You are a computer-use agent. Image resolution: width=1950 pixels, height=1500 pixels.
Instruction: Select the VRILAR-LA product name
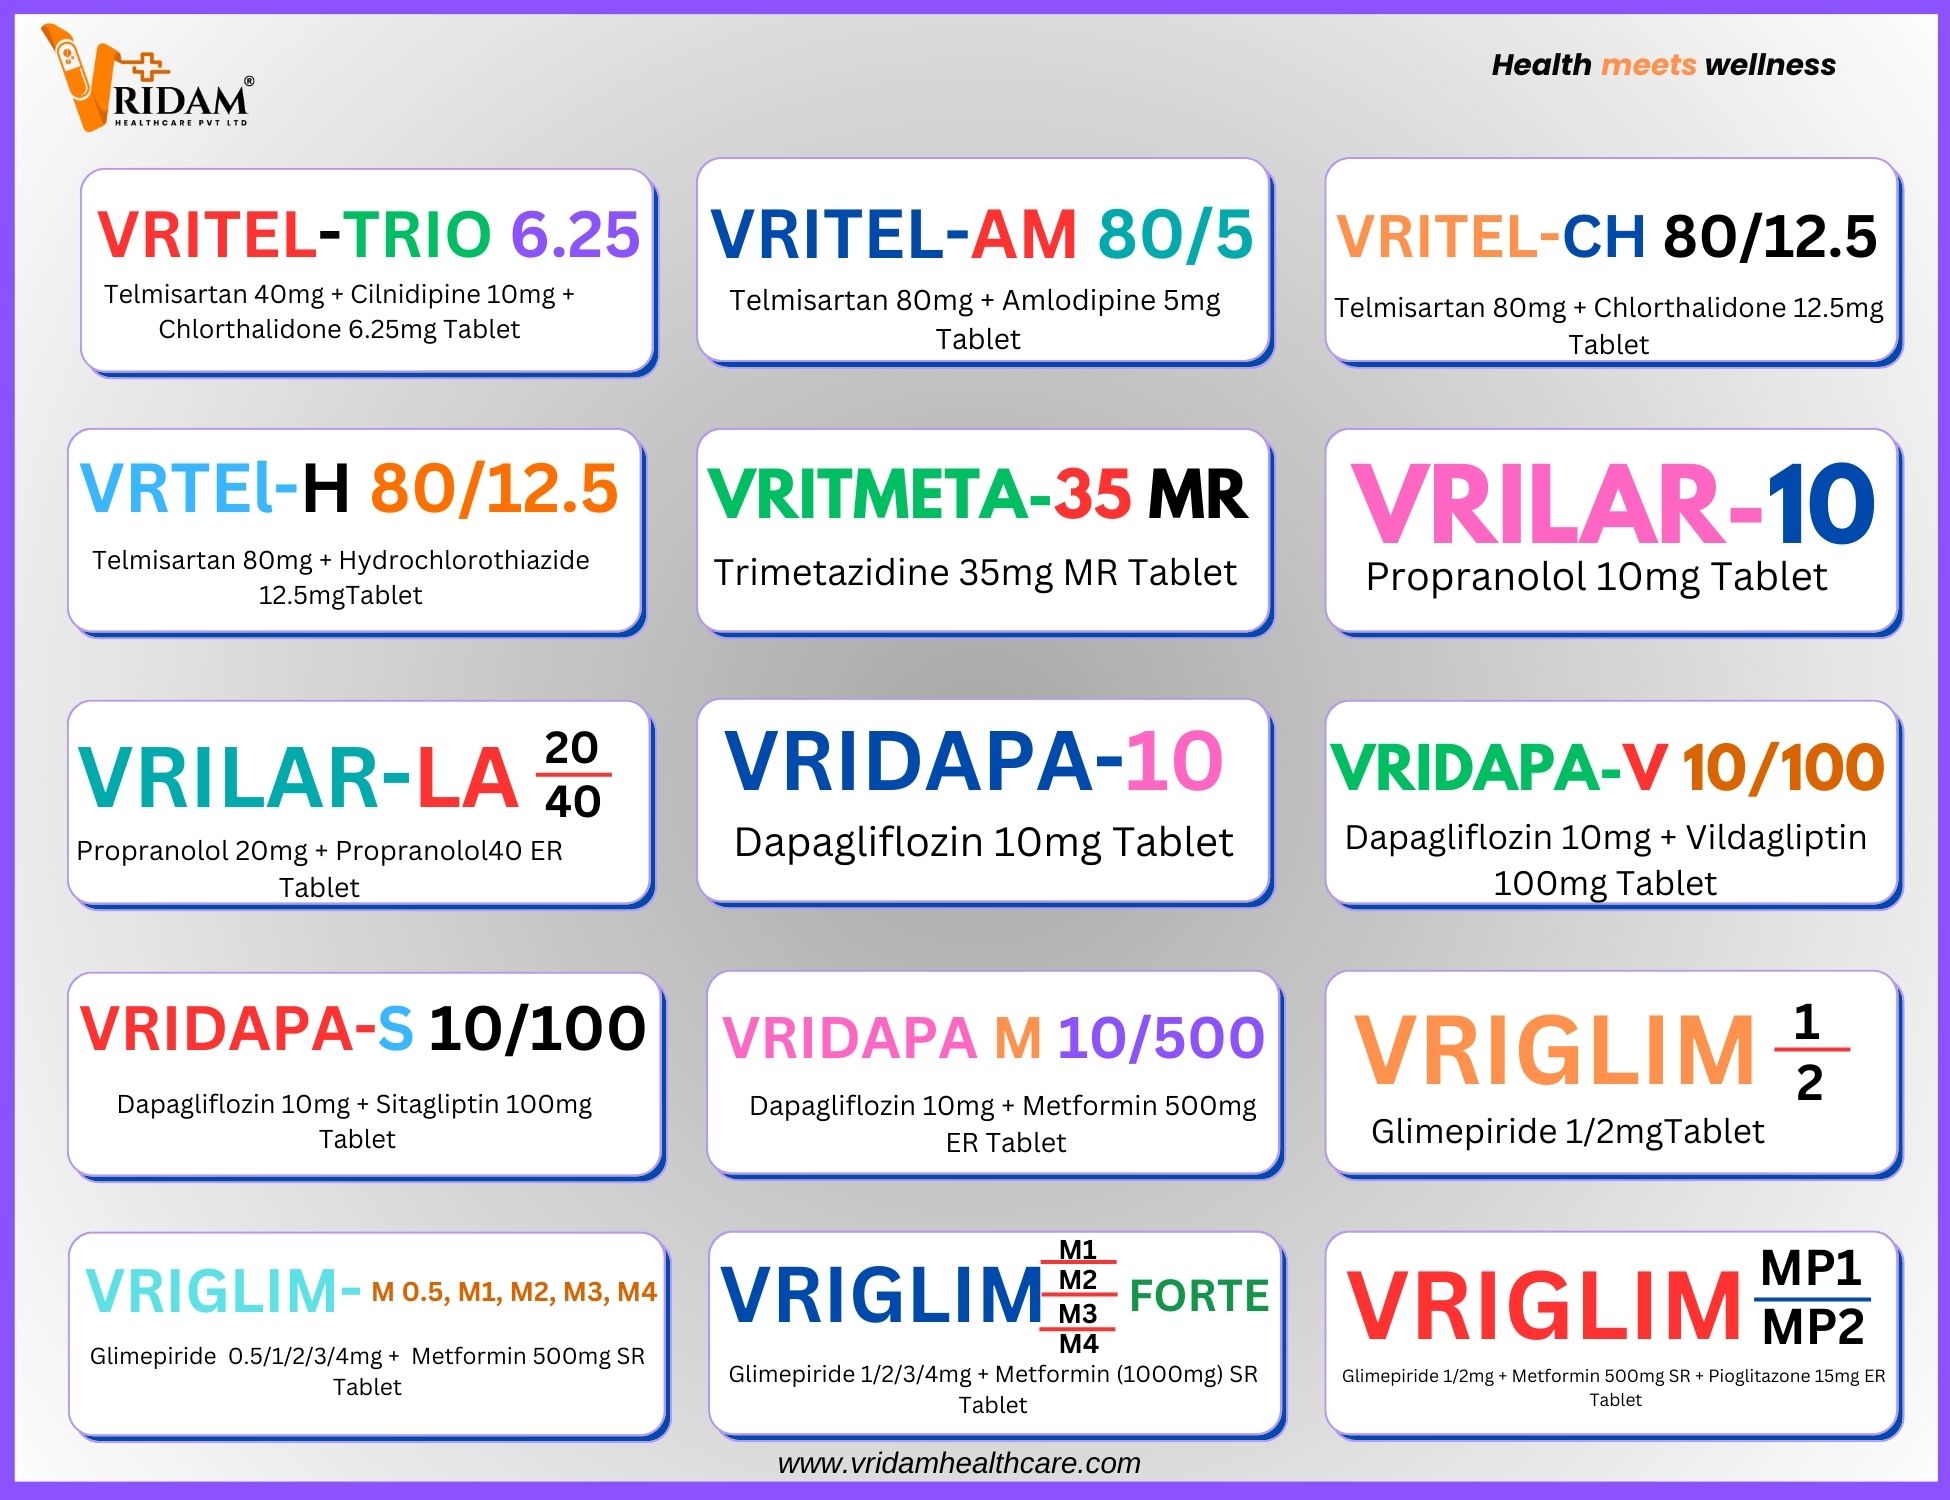299,777
